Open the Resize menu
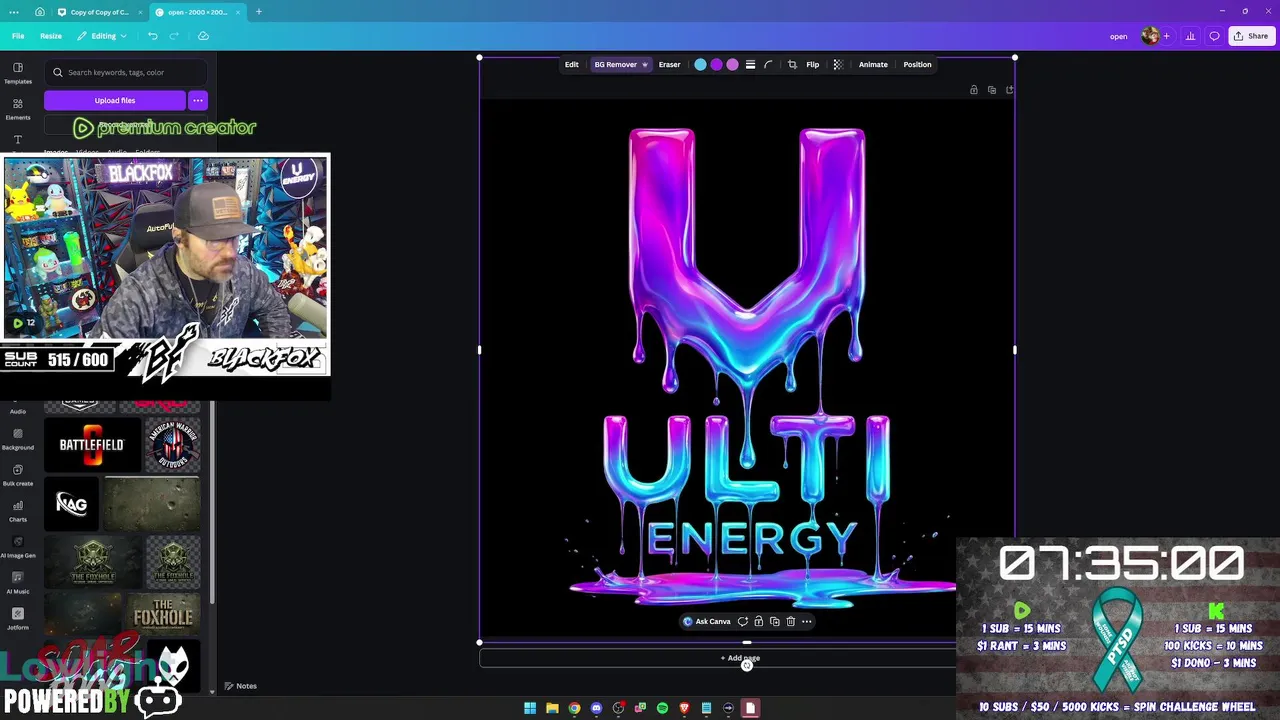The height and width of the screenshot is (720, 1280). (x=51, y=36)
